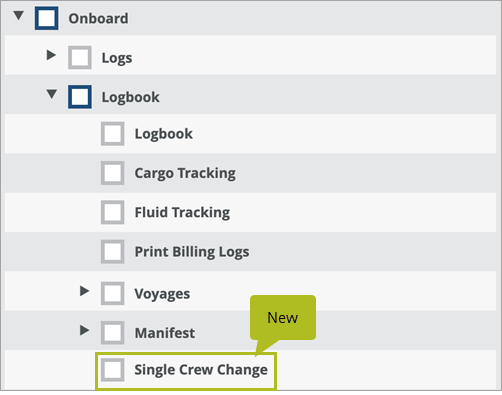Click the Print Billing Logs label
The width and height of the screenshot is (502, 395).
point(192,252)
